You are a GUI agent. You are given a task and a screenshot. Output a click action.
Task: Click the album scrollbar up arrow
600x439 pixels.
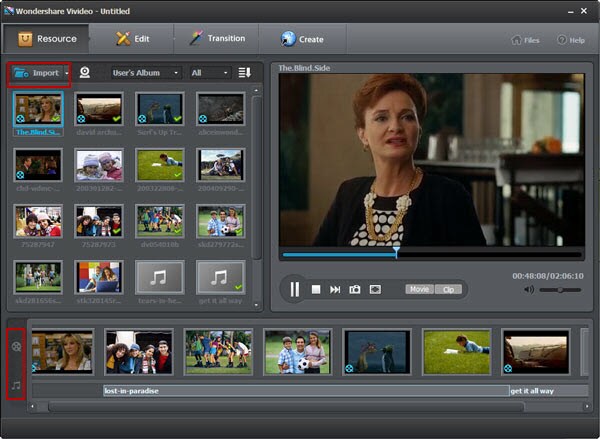(x=256, y=90)
